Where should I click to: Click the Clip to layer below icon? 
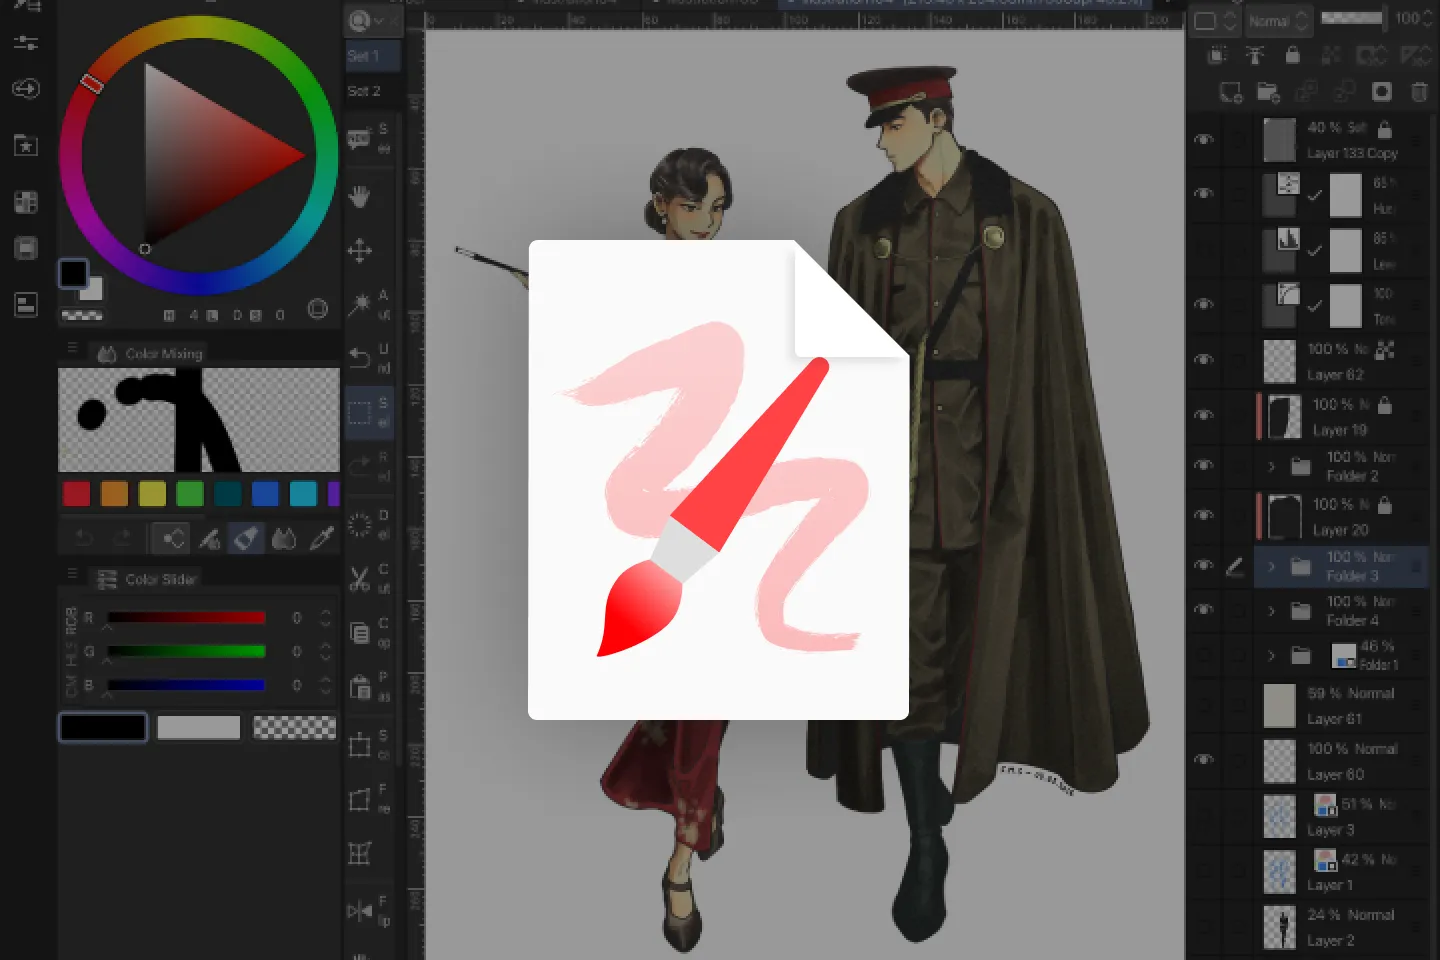tap(1217, 55)
